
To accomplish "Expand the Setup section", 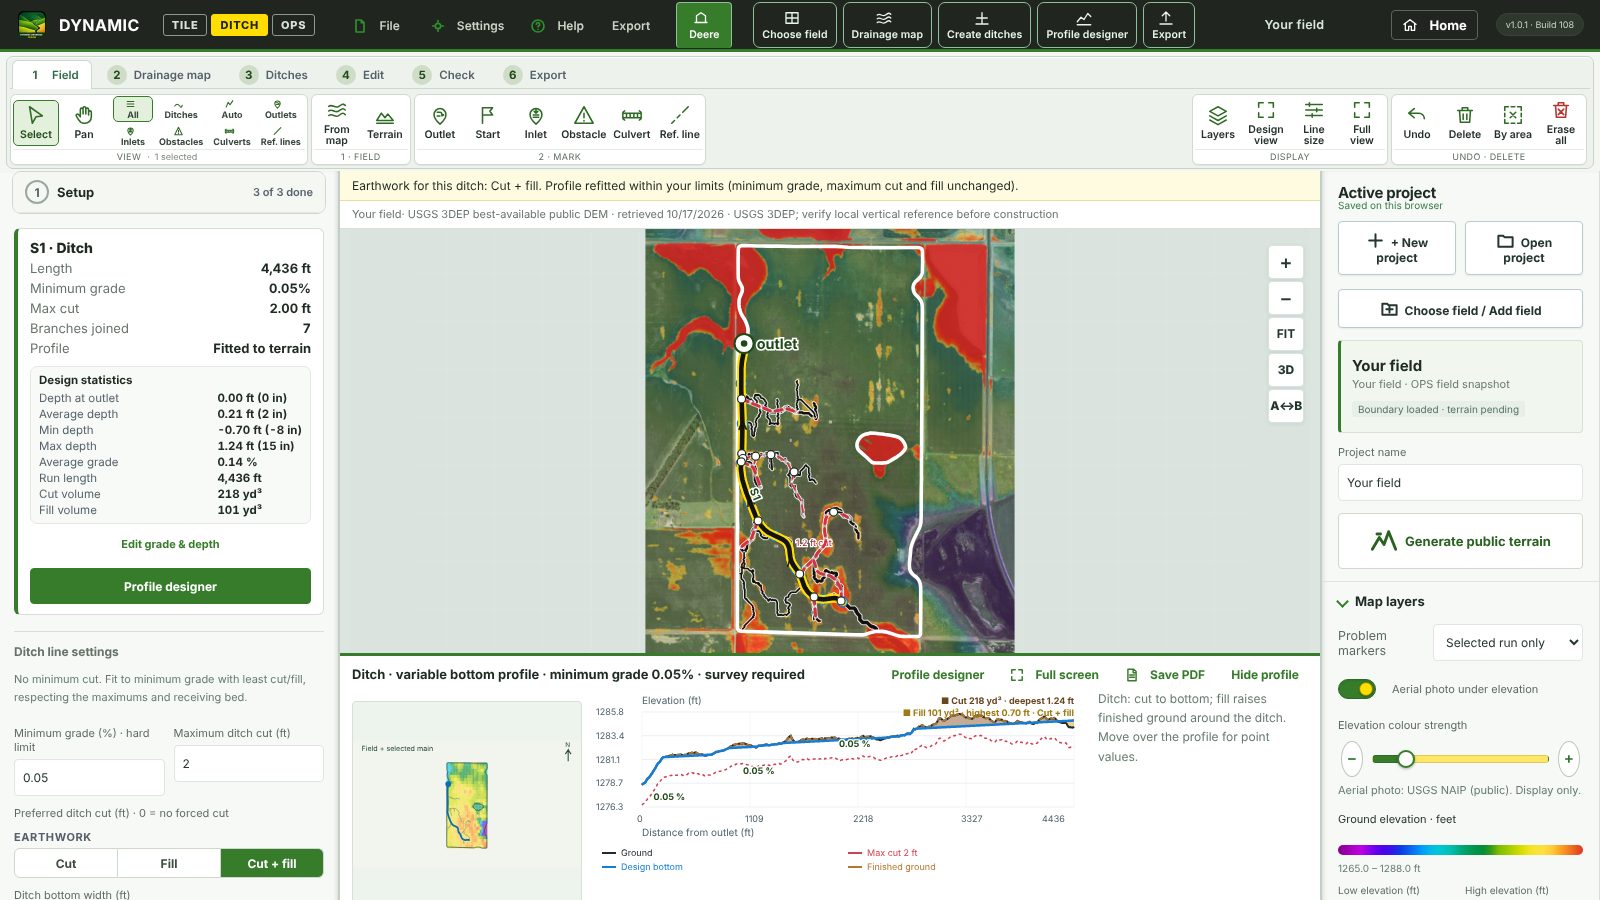I will pyautogui.click(x=167, y=192).
